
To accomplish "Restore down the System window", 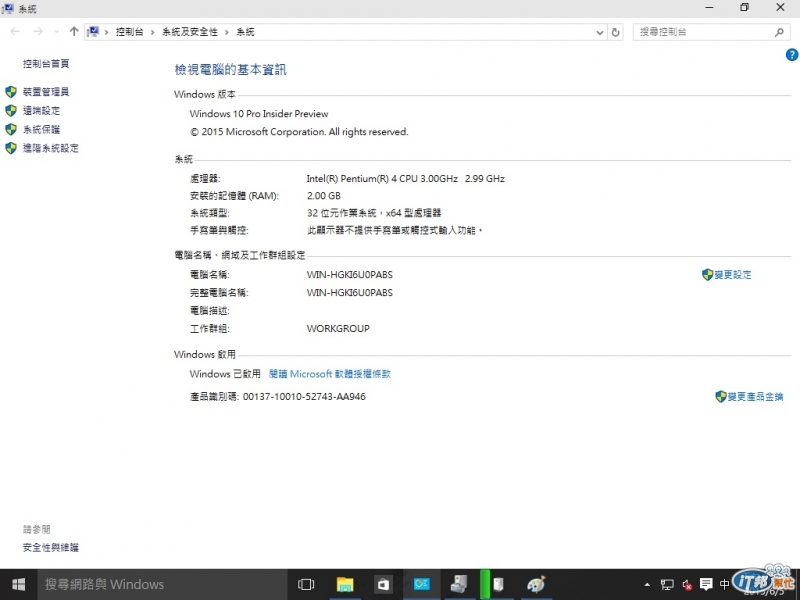I will 744,8.
